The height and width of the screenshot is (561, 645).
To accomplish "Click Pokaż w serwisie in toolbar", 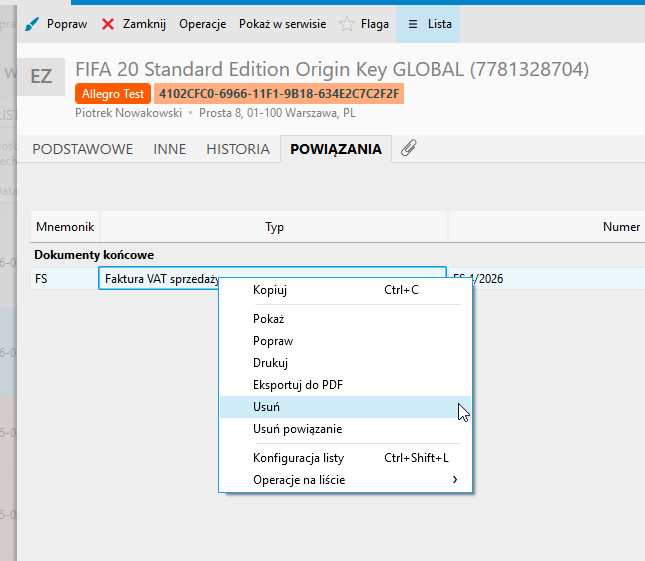I will [x=282, y=24].
